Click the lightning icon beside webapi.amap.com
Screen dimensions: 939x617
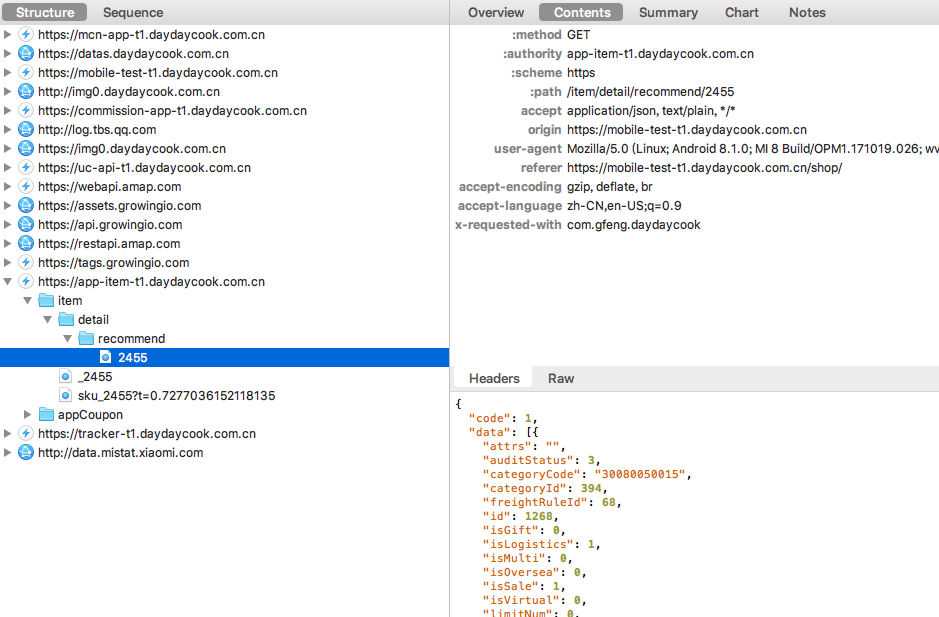(x=27, y=186)
